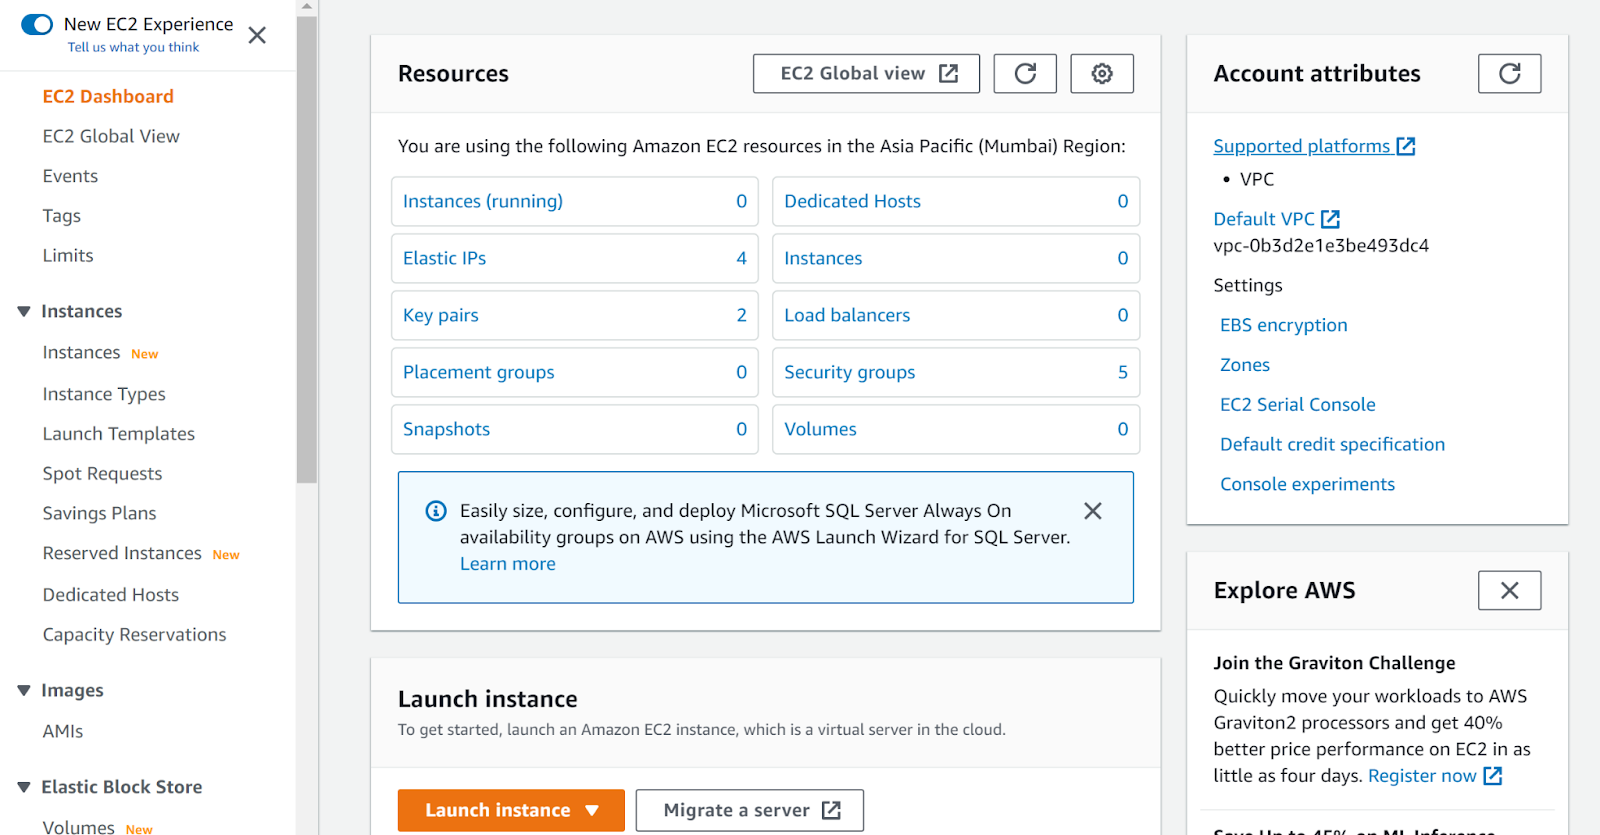Collapse the Images sidebar section
The height and width of the screenshot is (835, 1600).
point(24,691)
